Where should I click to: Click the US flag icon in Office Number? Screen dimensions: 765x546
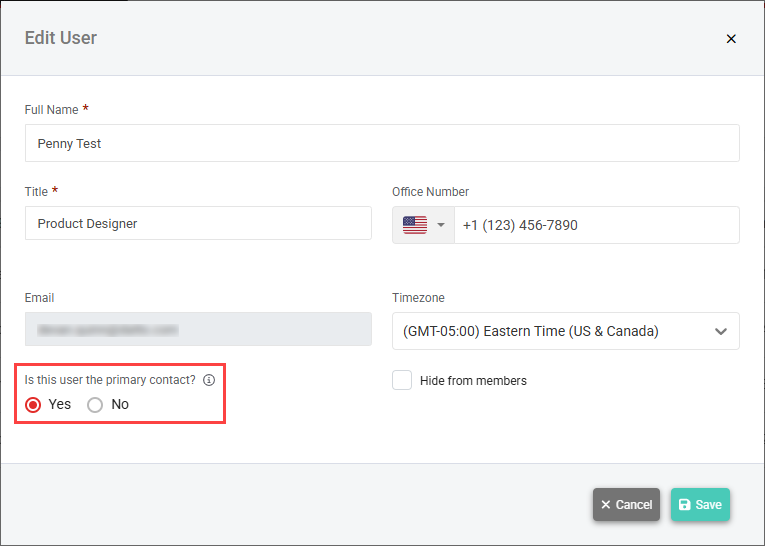point(414,225)
